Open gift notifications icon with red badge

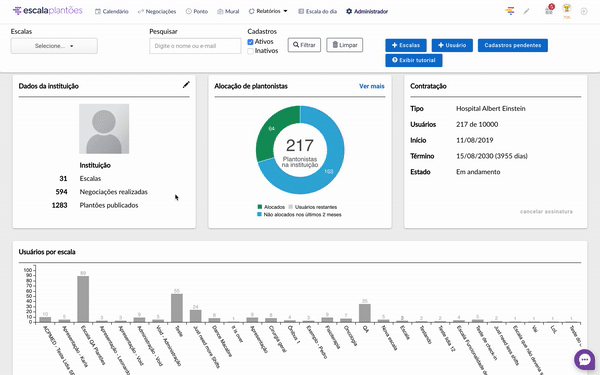tap(549, 10)
